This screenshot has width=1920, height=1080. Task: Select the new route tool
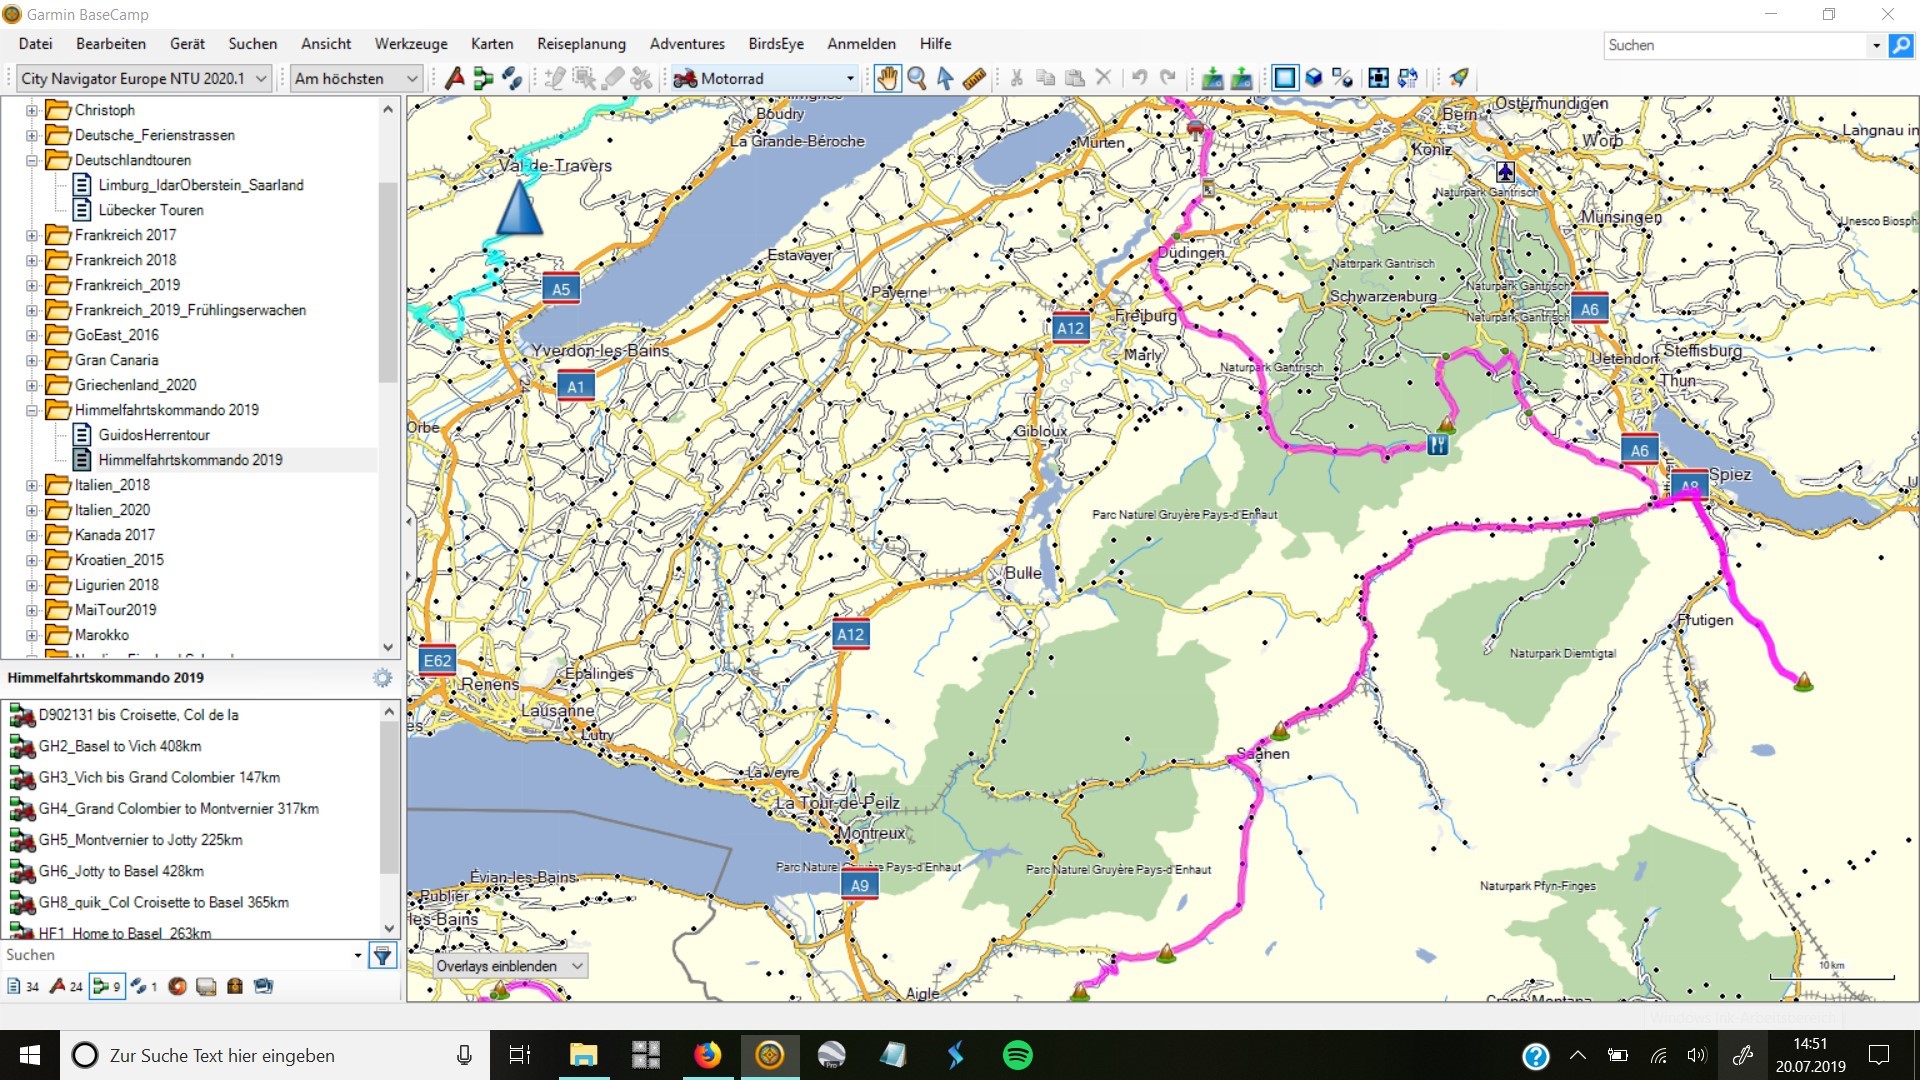(x=484, y=78)
